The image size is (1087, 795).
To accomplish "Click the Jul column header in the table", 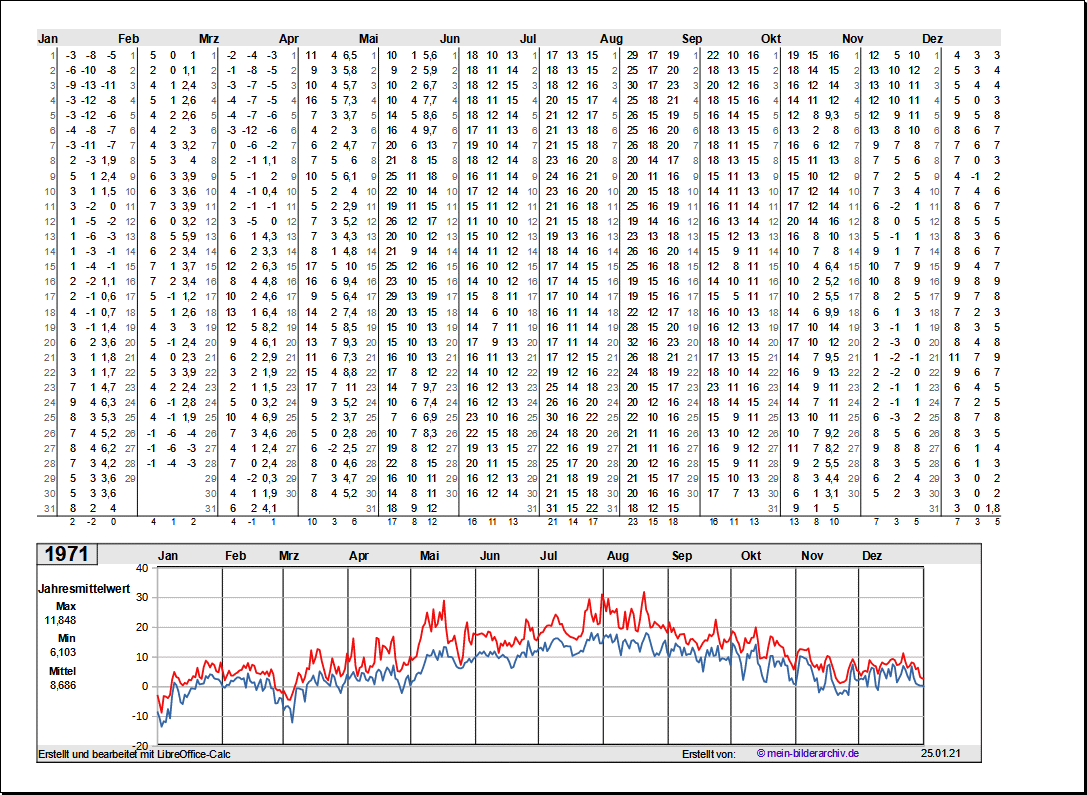I will (529, 39).
